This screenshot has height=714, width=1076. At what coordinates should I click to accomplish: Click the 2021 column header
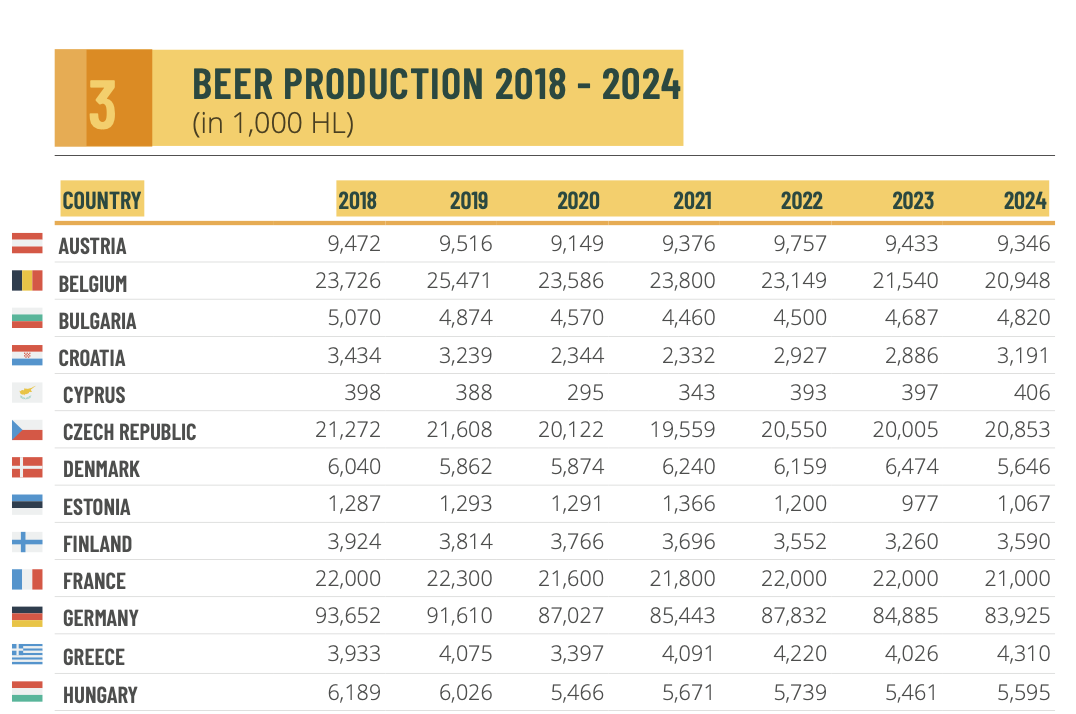pos(692,201)
